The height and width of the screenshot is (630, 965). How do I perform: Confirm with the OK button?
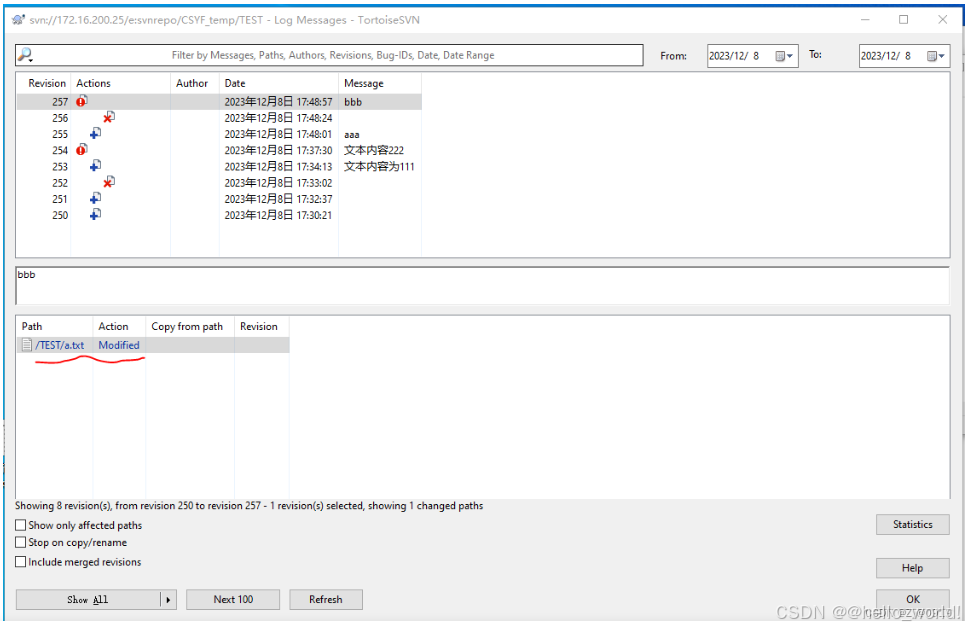912,599
